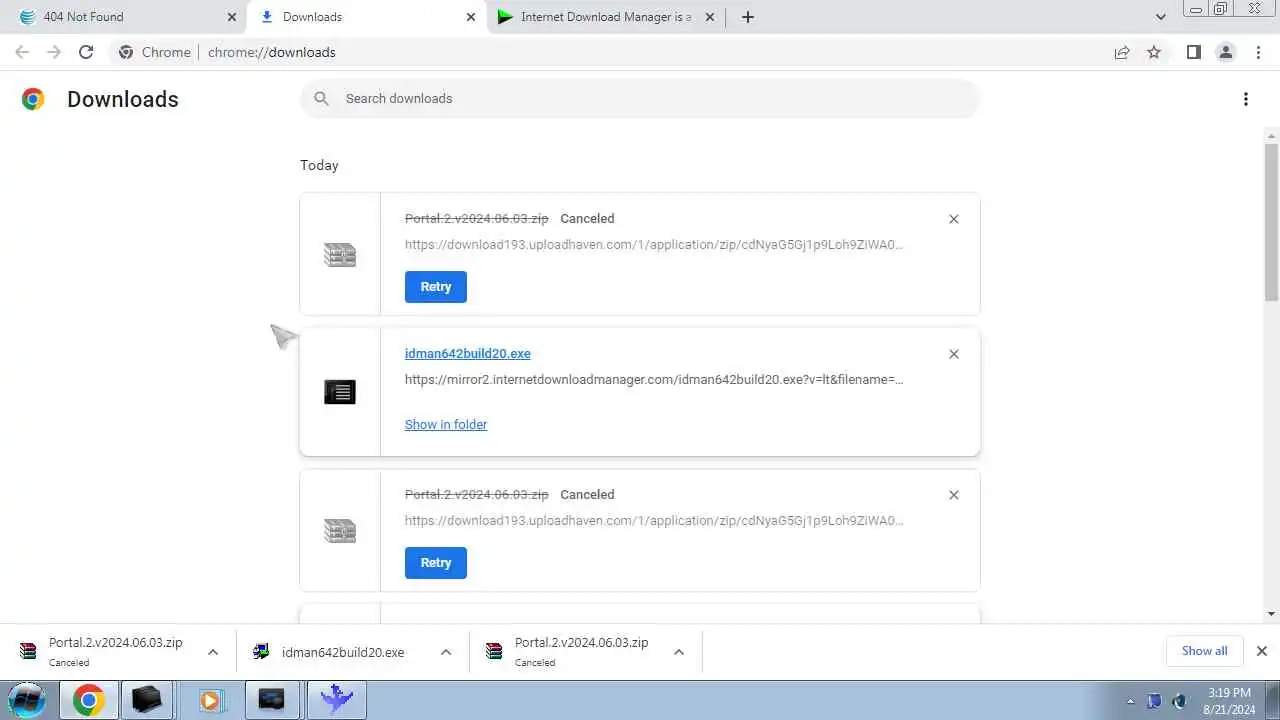Viewport: 1280px width, 720px height.
Task: Click the volume tray icon
Action: coord(1179,701)
